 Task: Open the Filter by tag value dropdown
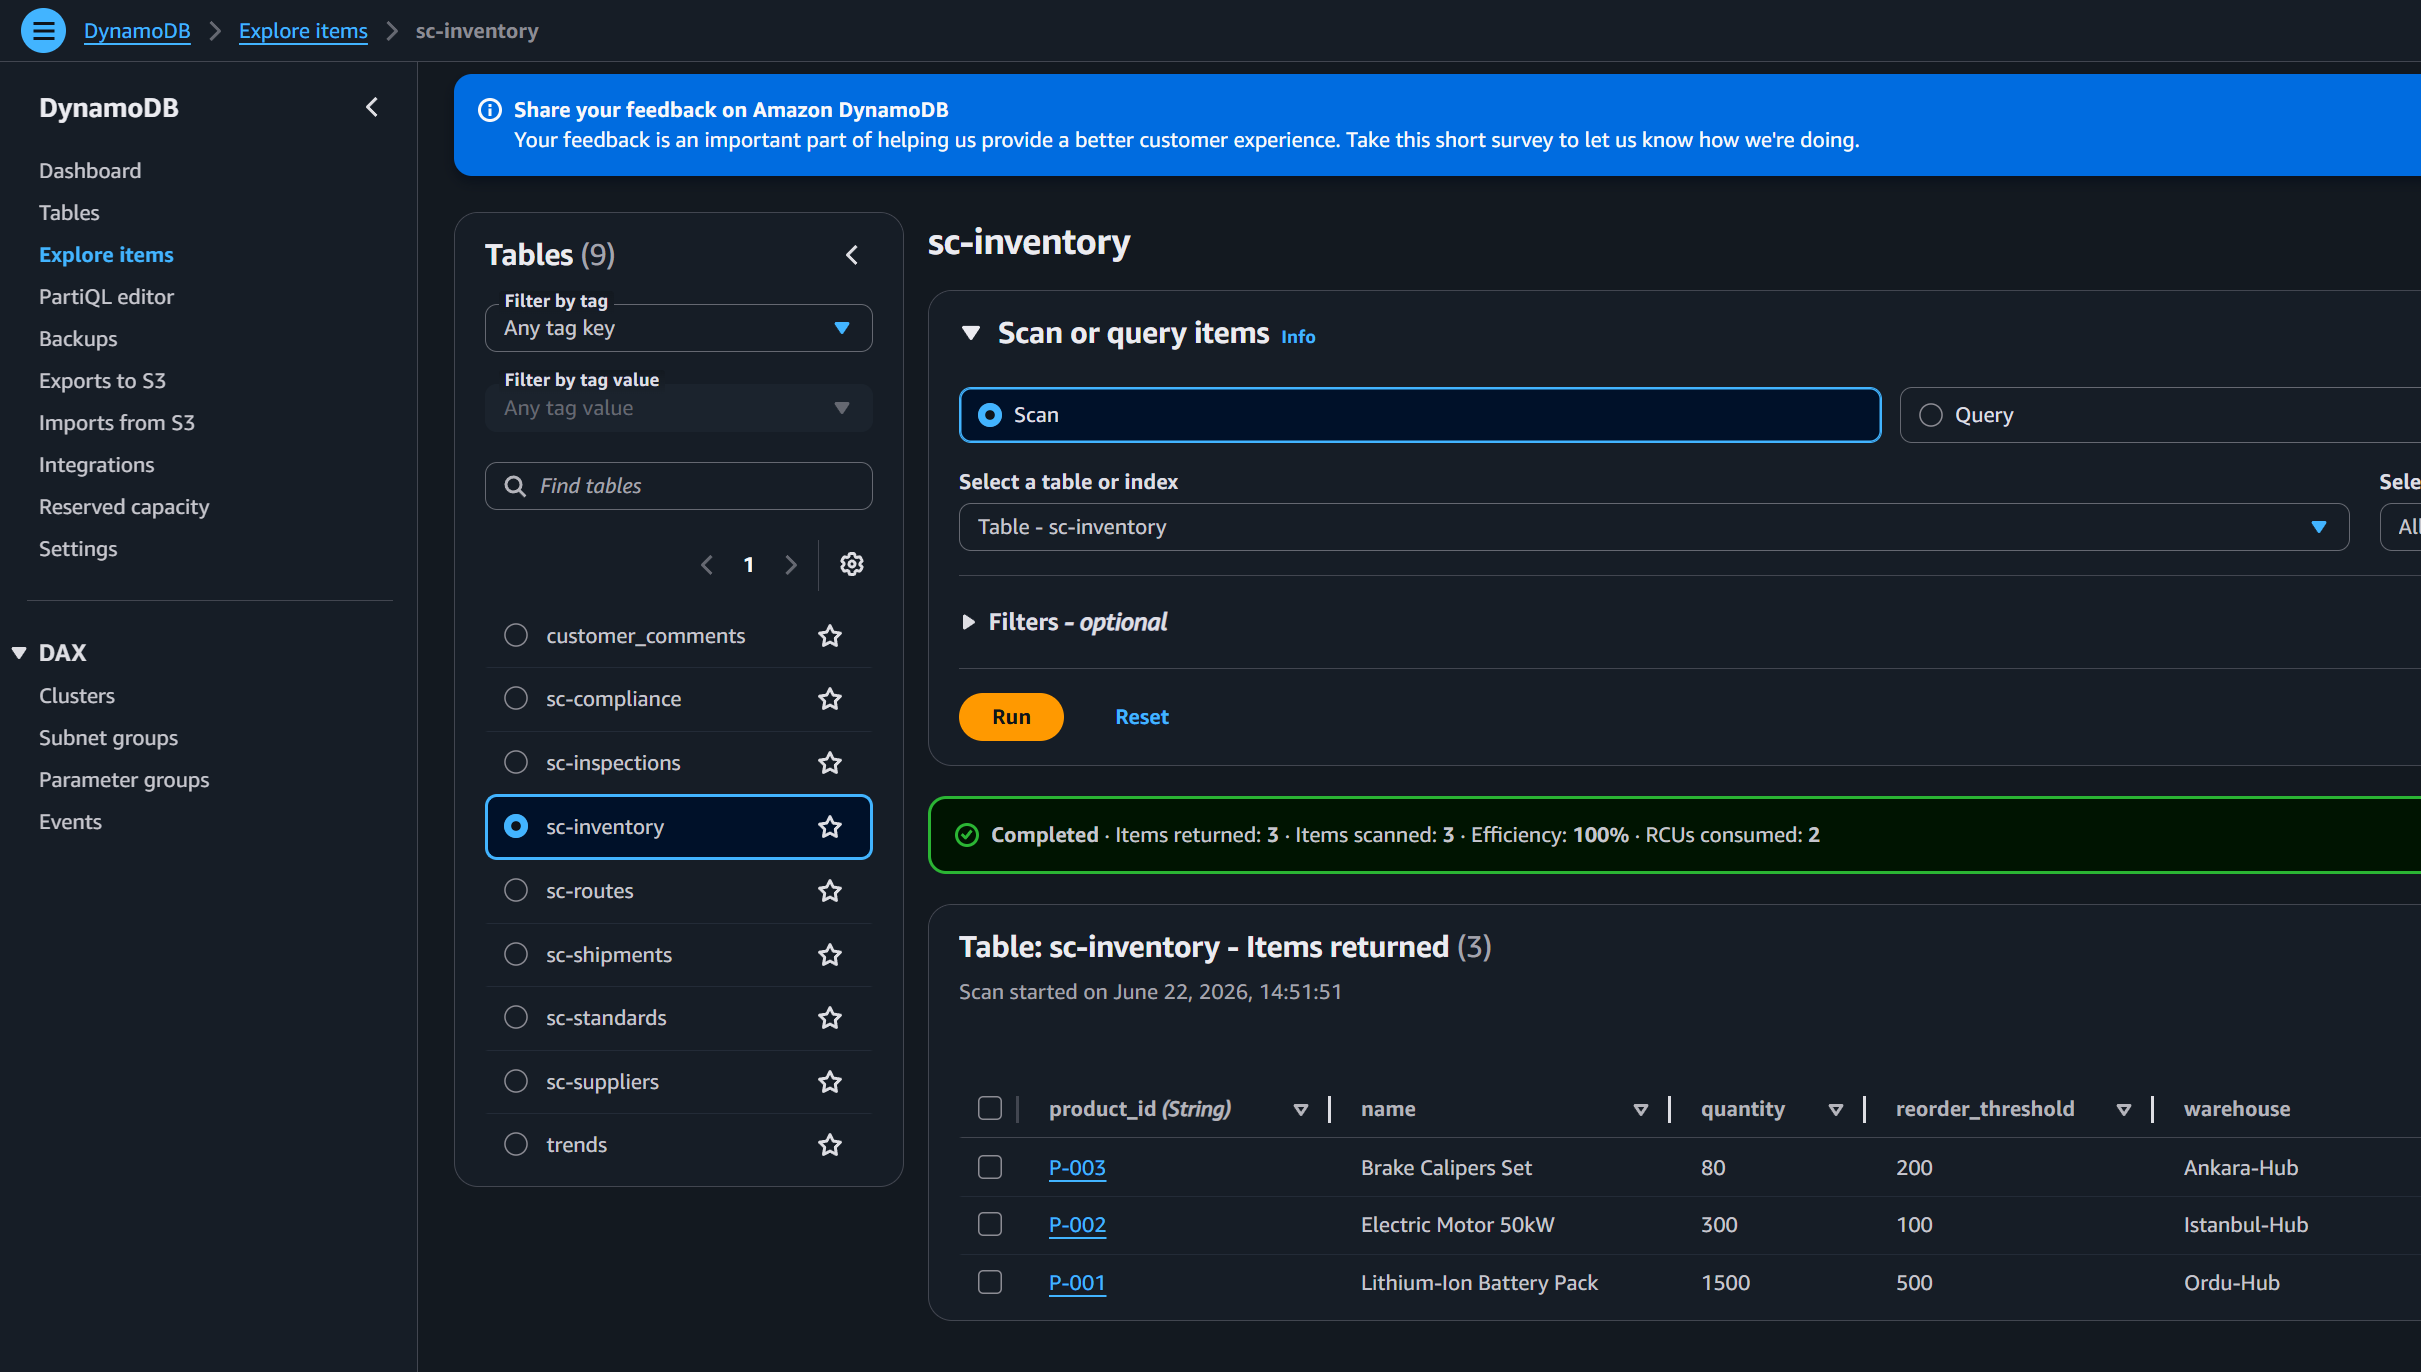[679, 408]
